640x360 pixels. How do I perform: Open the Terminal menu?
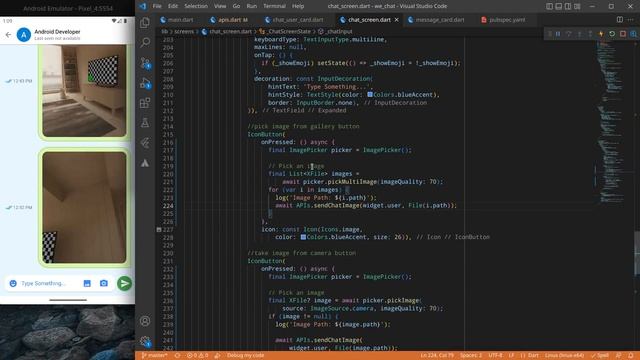click(274, 6)
